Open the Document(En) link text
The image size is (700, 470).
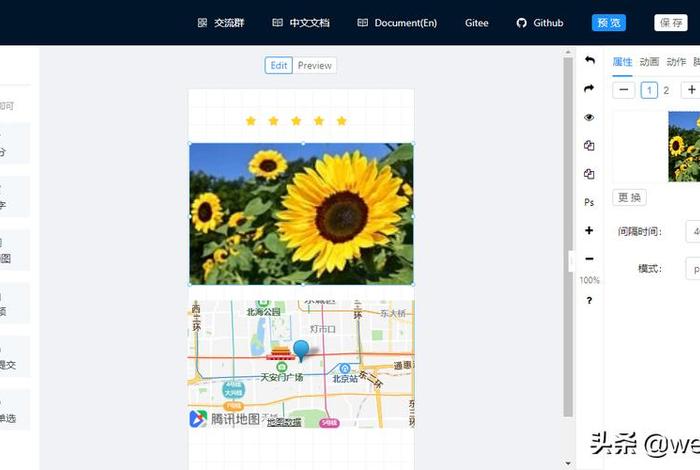(405, 23)
